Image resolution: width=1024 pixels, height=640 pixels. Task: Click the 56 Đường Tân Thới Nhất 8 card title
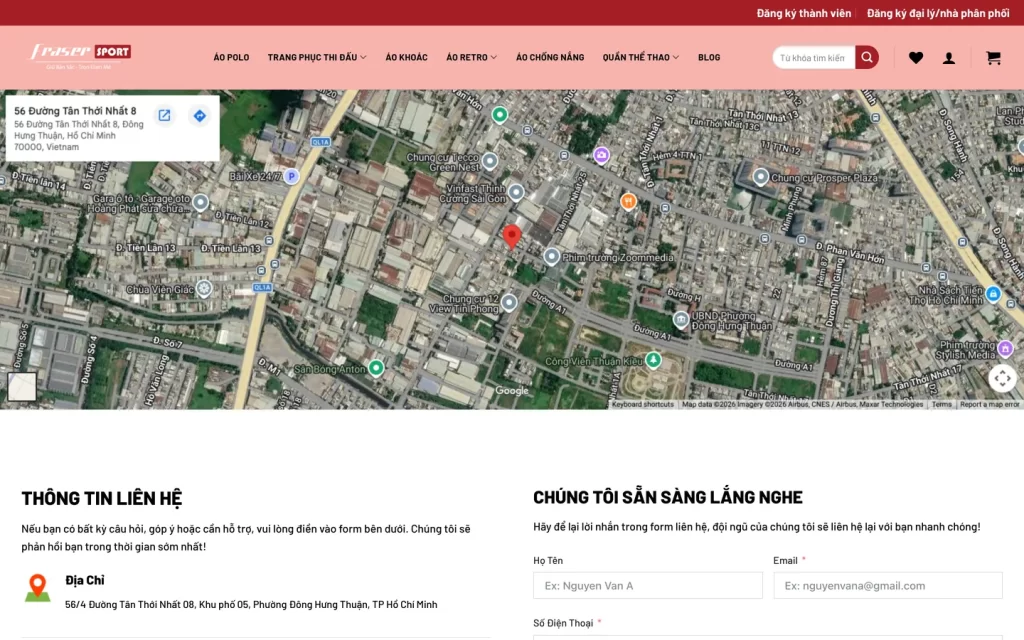(75, 111)
